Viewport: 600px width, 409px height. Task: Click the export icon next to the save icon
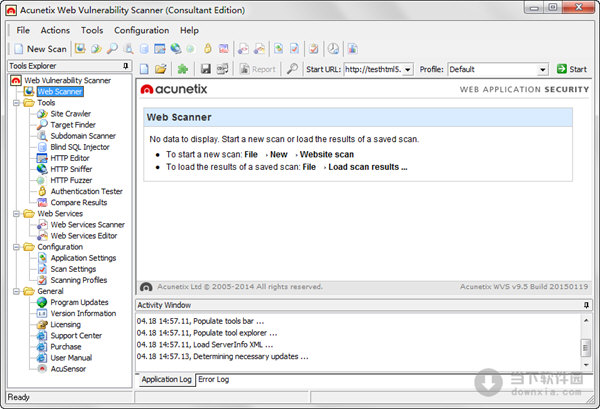[x=222, y=69]
